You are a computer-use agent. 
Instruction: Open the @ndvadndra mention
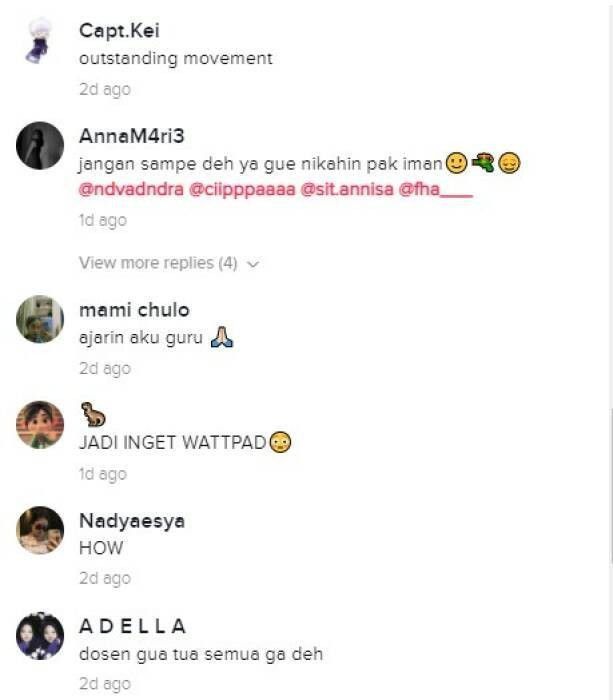point(131,189)
